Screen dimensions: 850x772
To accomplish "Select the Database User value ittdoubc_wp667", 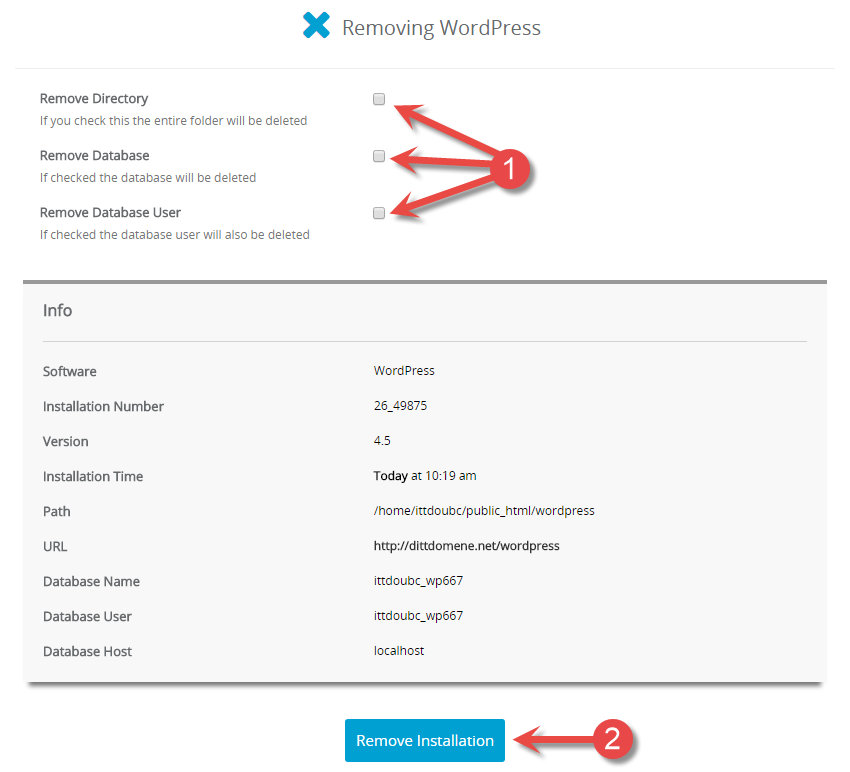I will [x=418, y=616].
